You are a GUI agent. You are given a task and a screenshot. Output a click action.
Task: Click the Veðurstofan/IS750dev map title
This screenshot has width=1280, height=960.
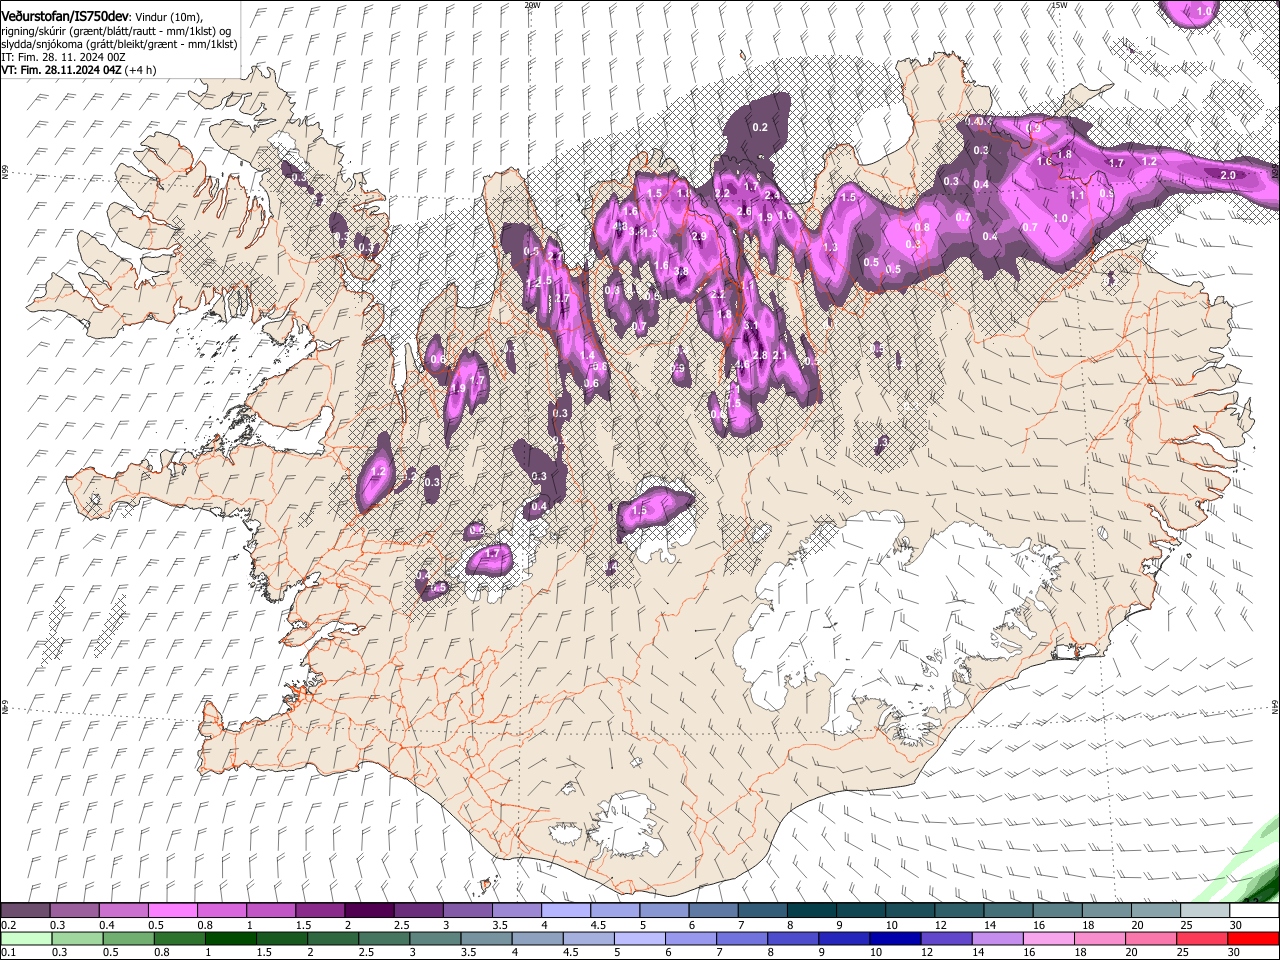[65, 17]
